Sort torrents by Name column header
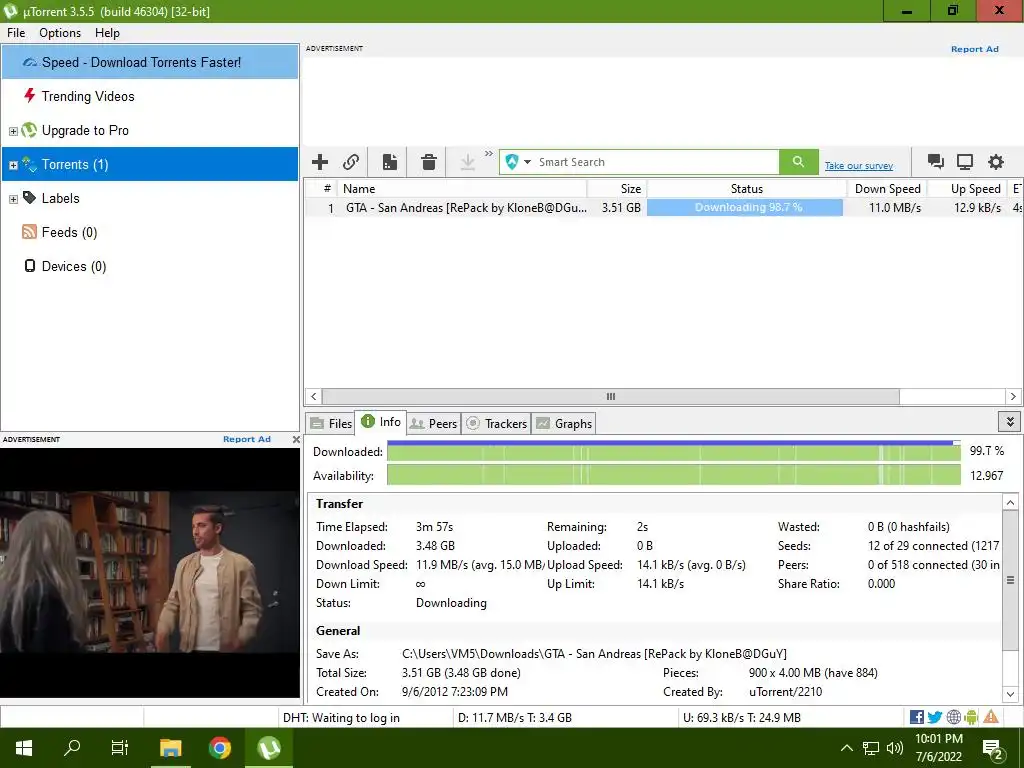The height and width of the screenshot is (768, 1024). [462, 189]
